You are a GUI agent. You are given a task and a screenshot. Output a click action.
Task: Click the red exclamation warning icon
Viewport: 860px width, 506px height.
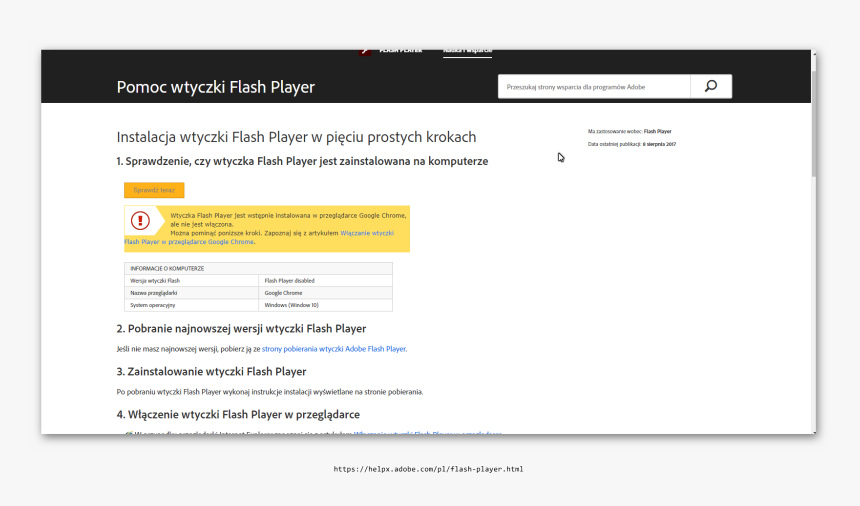pyautogui.click(x=140, y=220)
